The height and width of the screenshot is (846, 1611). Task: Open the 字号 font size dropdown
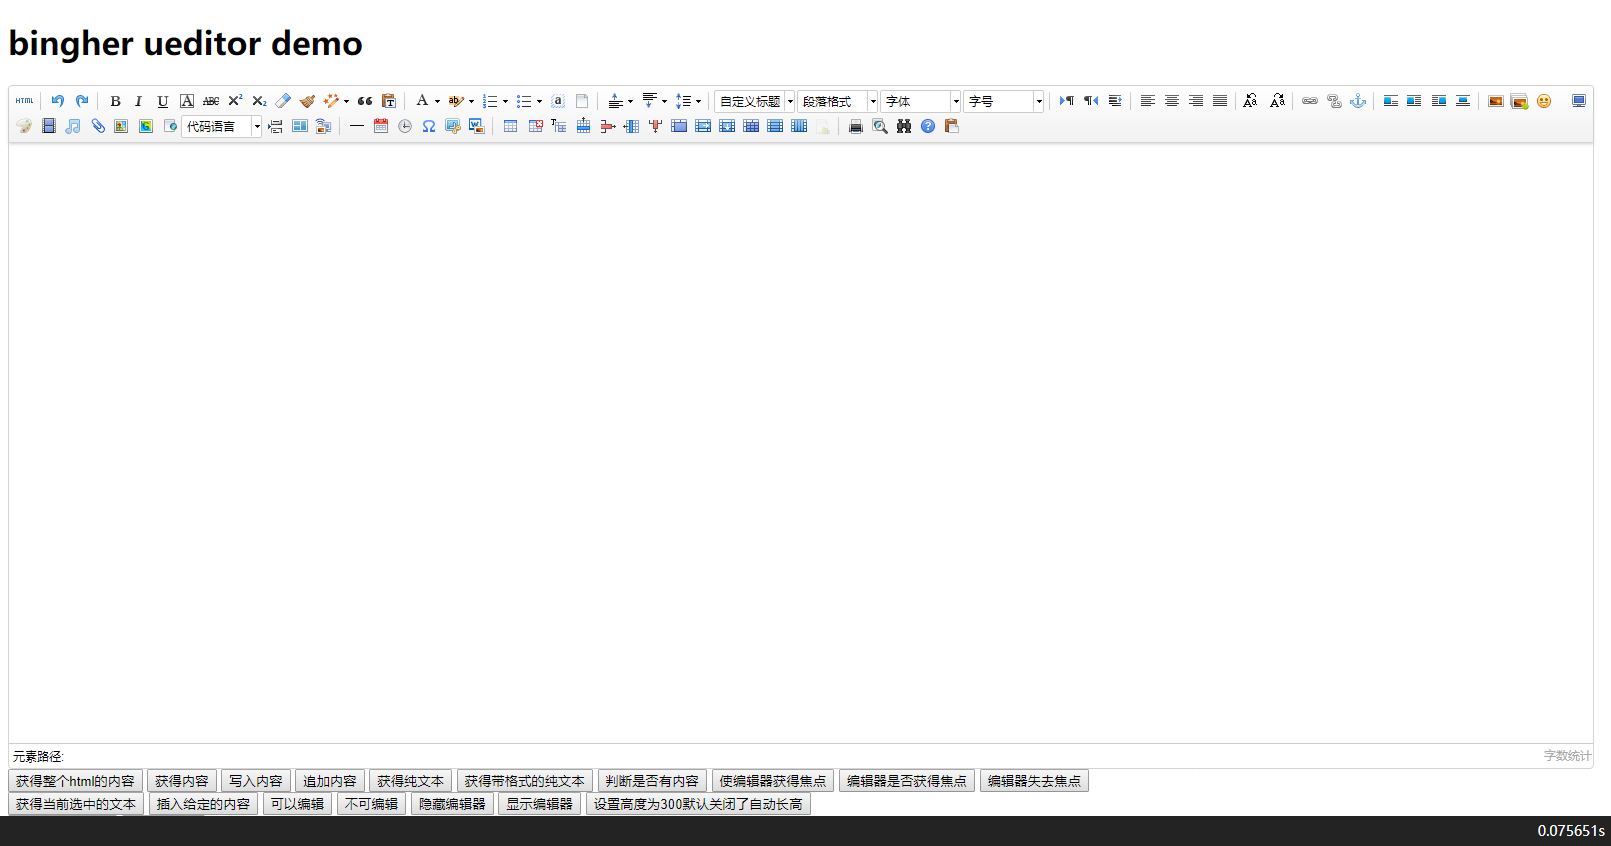[x=1004, y=101]
